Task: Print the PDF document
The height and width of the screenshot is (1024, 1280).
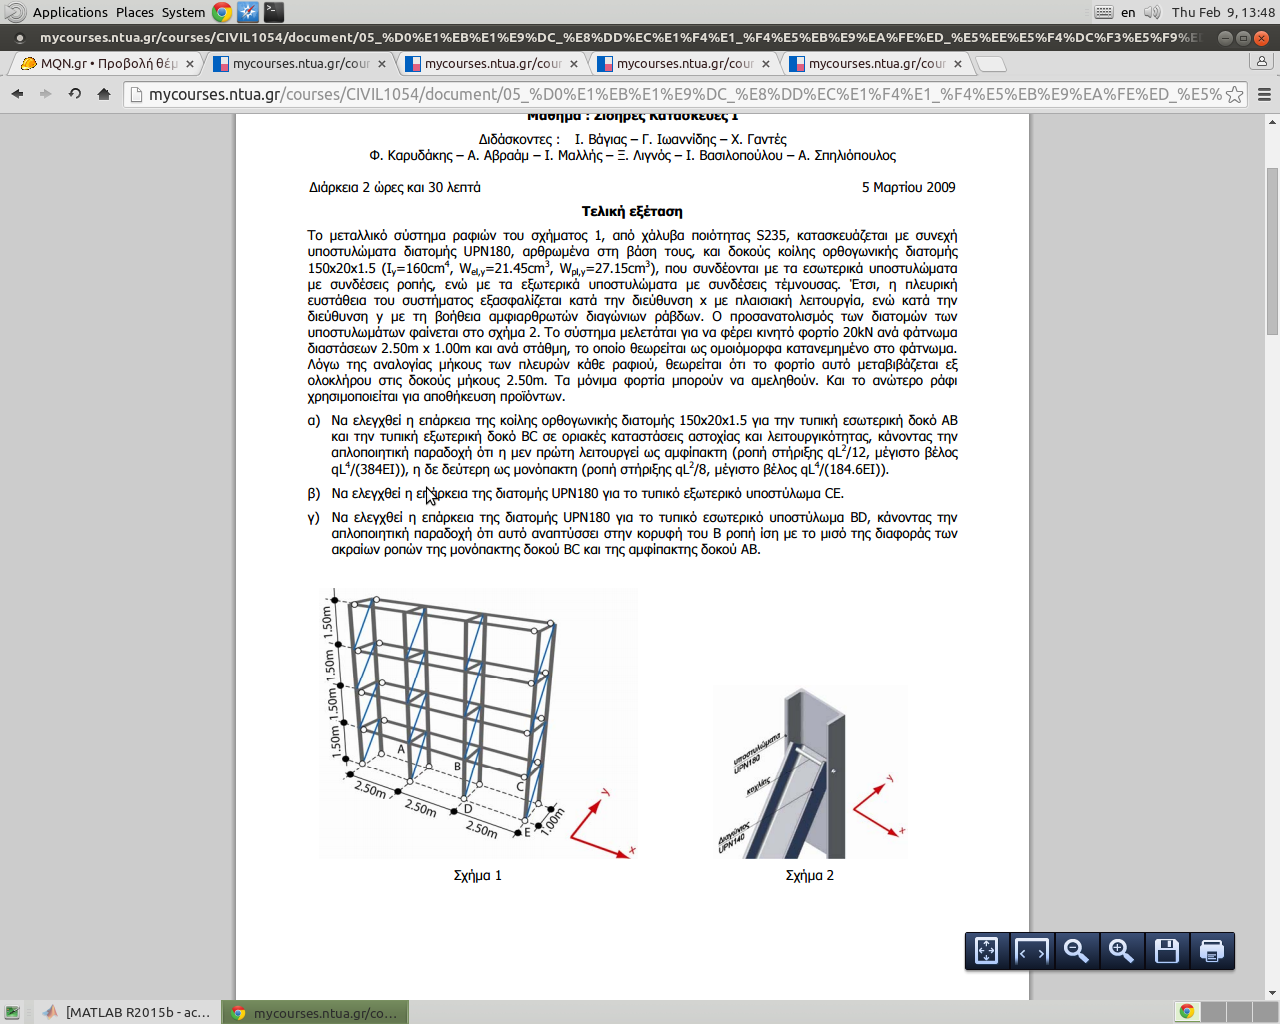Action: (1211, 951)
